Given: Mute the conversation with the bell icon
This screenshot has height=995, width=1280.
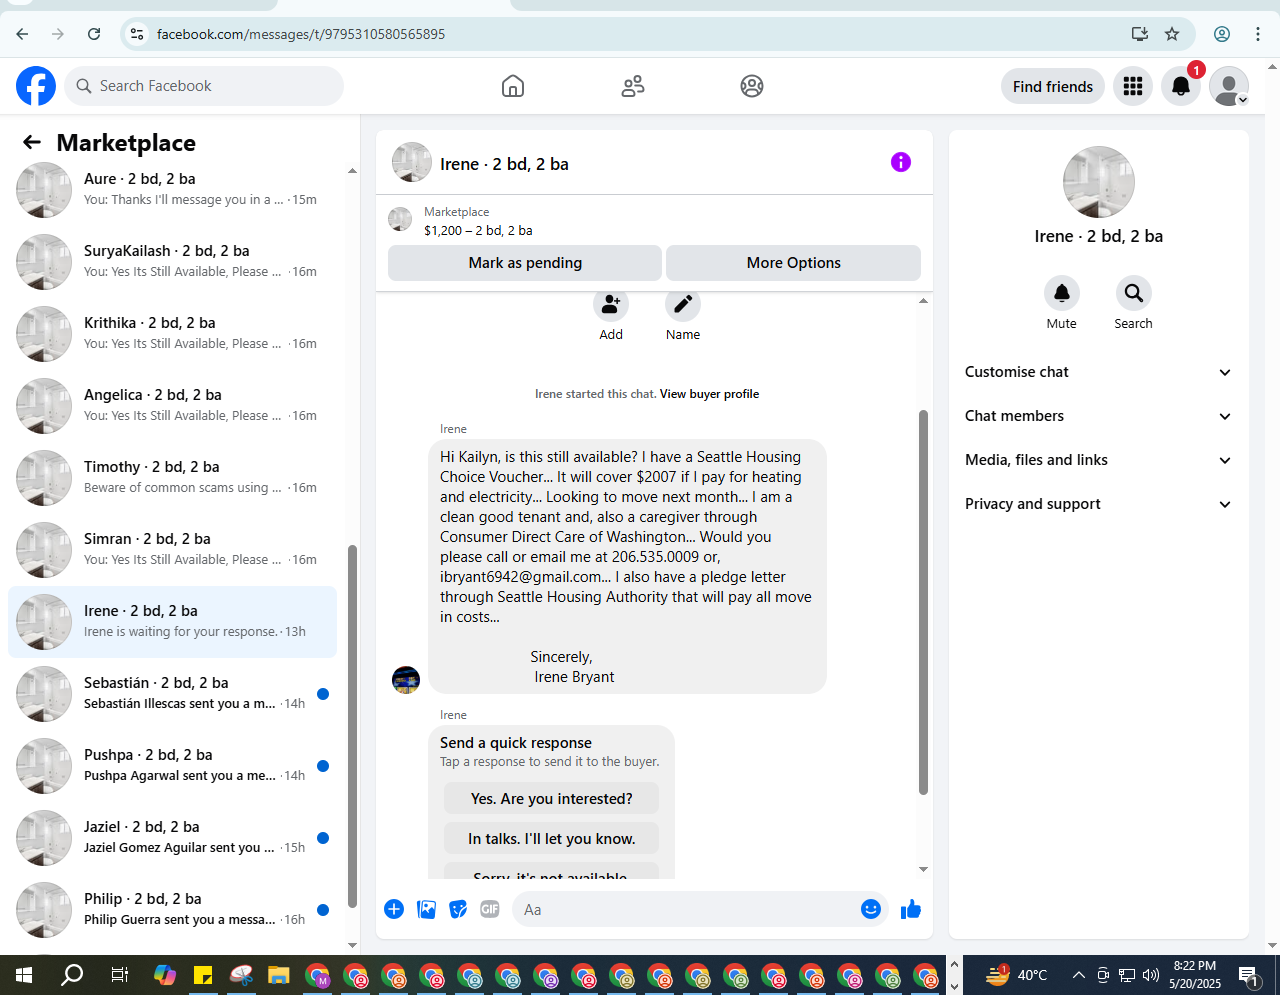Looking at the screenshot, I should click(x=1062, y=293).
